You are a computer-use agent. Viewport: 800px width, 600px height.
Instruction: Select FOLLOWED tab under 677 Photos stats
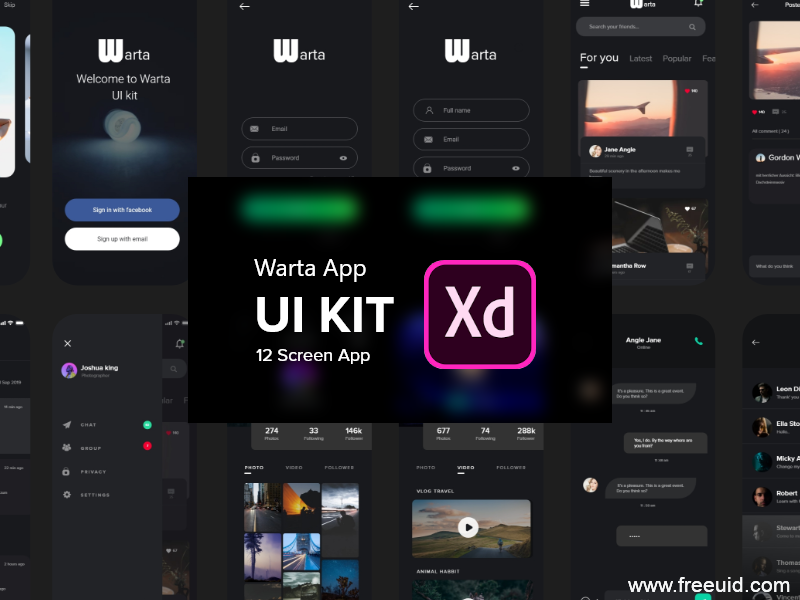point(511,467)
